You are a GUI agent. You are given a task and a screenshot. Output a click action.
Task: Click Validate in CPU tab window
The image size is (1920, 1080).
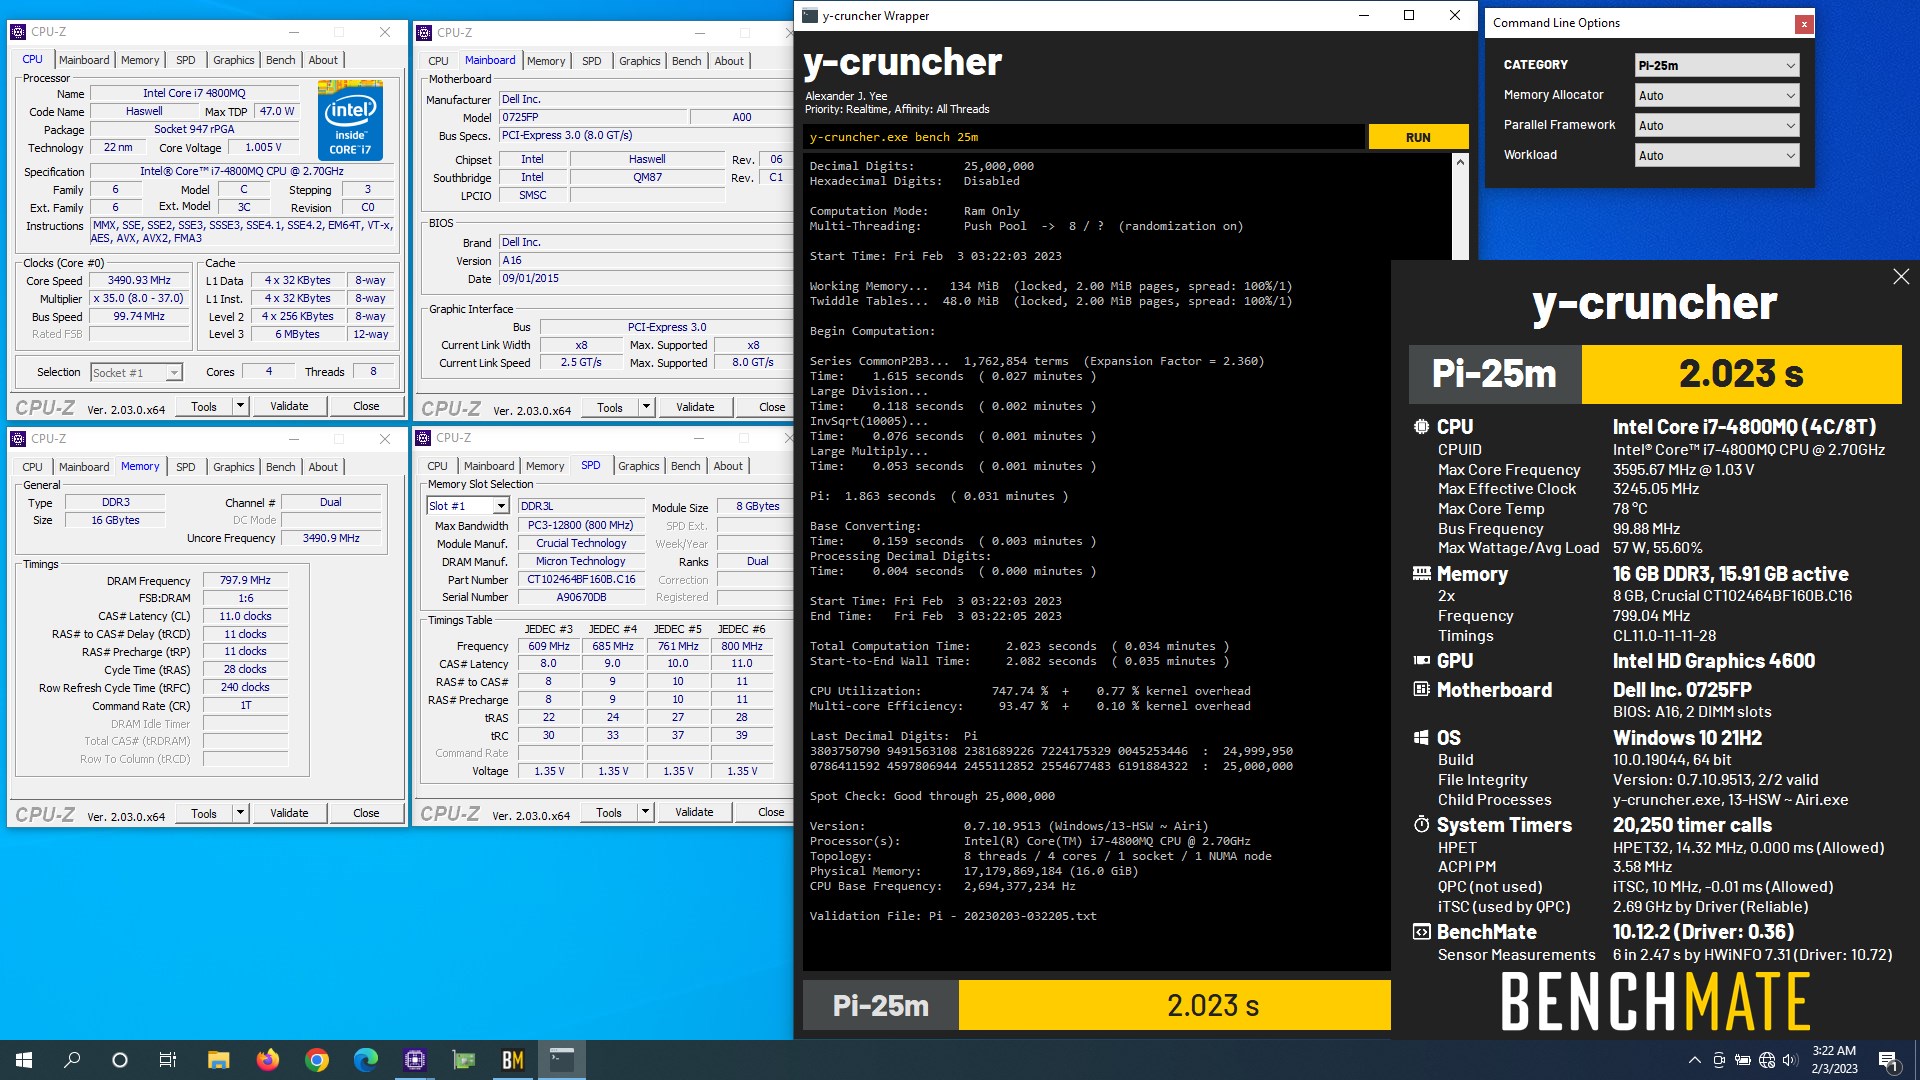(289, 406)
